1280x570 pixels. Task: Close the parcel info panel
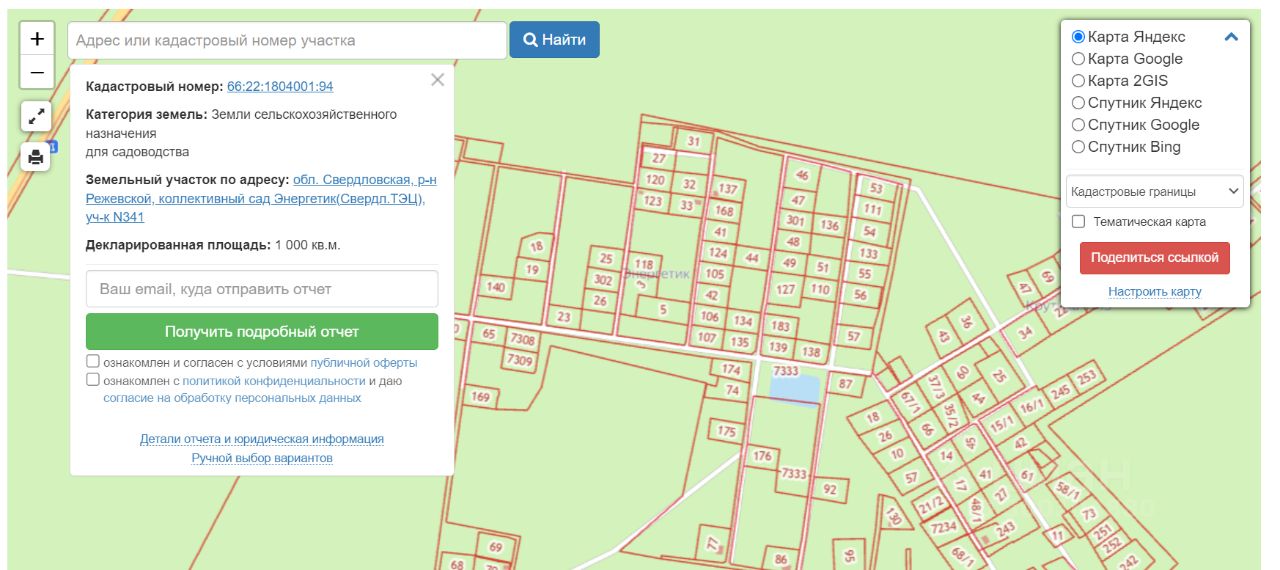pyautogui.click(x=437, y=80)
